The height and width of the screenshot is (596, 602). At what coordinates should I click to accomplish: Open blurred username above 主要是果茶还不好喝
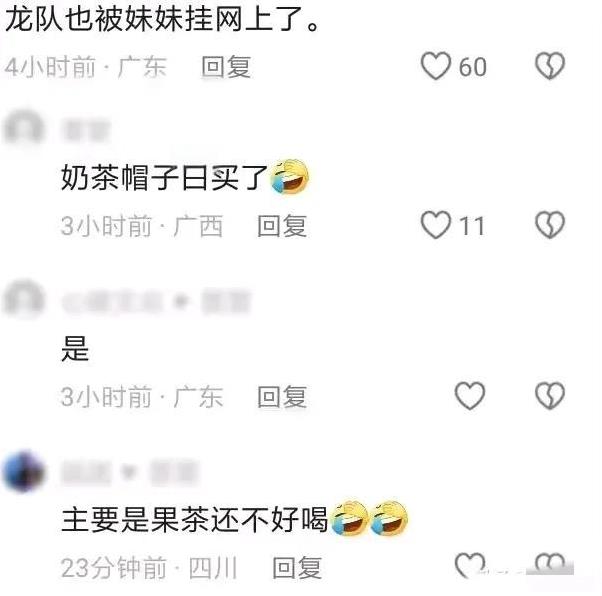pos(130,472)
